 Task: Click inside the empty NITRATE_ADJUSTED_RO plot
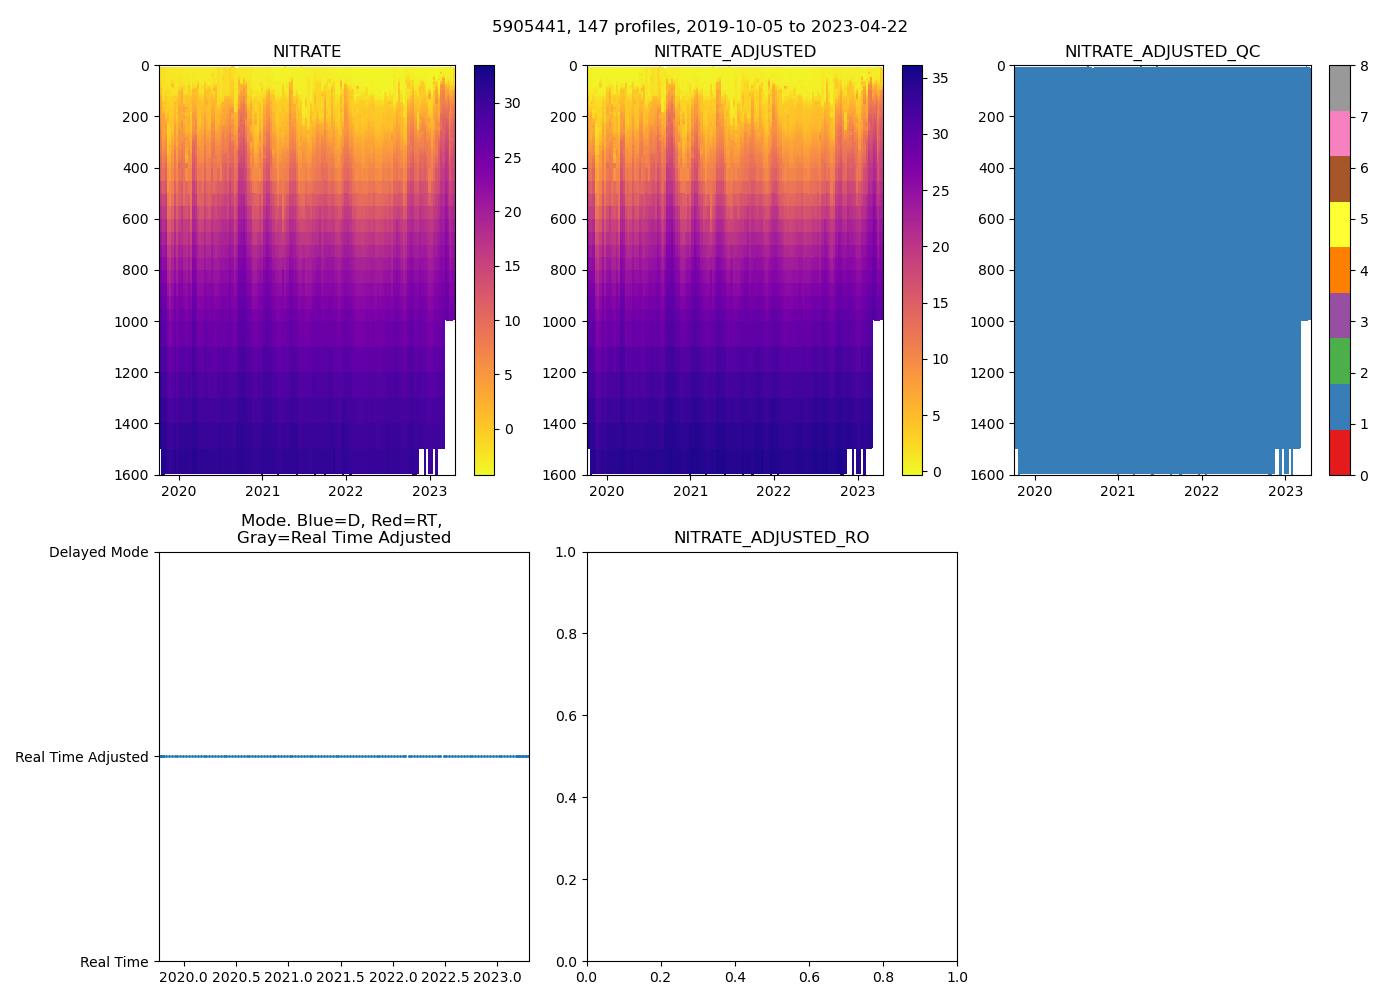coord(771,757)
